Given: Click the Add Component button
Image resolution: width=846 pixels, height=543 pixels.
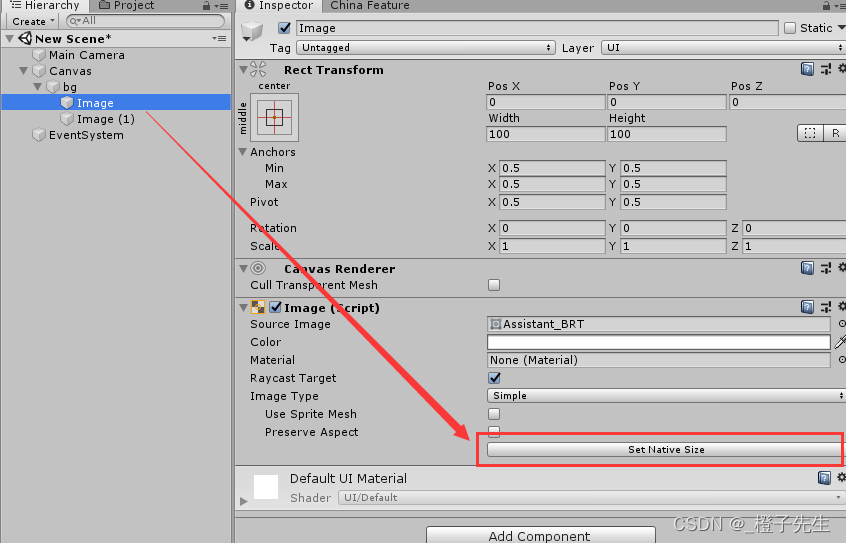Looking at the screenshot, I should tap(540, 535).
